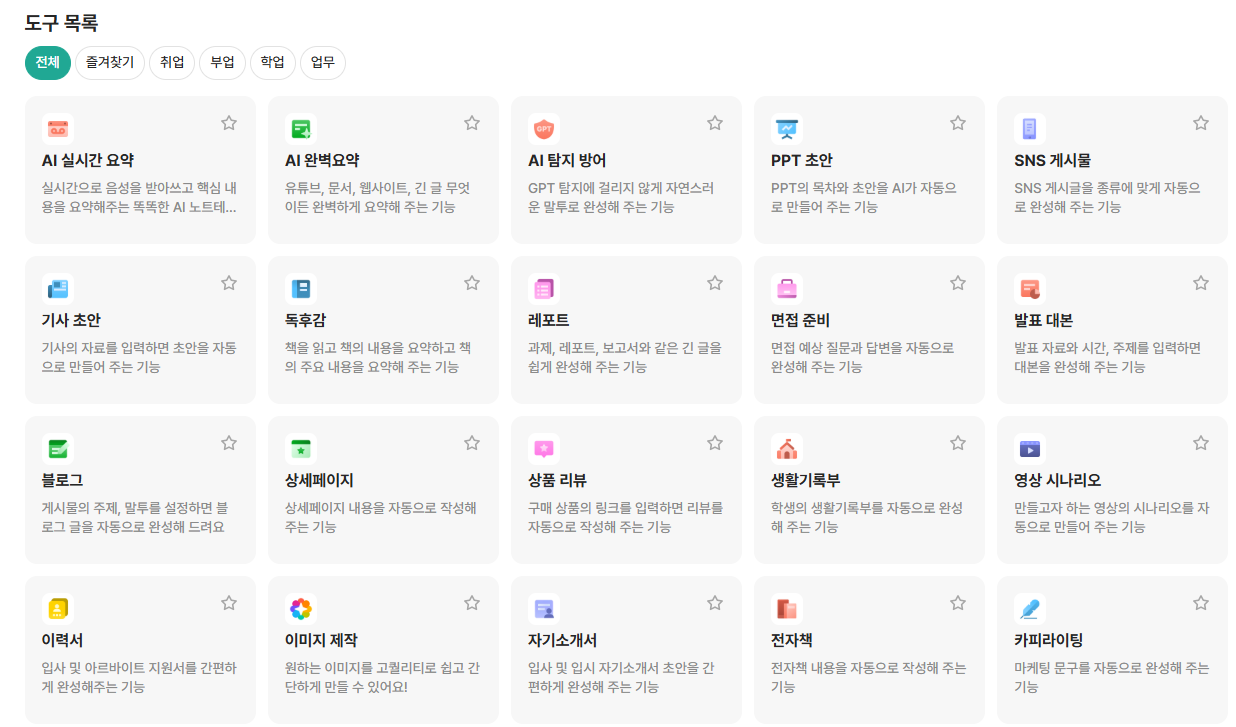Select the AI 탐지 방어 GPT icon

tap(544, 128)
